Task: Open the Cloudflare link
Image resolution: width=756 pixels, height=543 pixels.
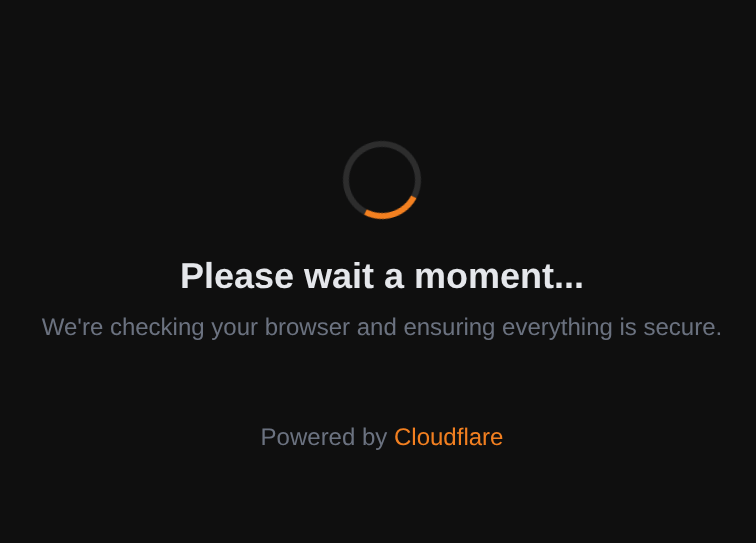Action: click(x=448, y=437)
